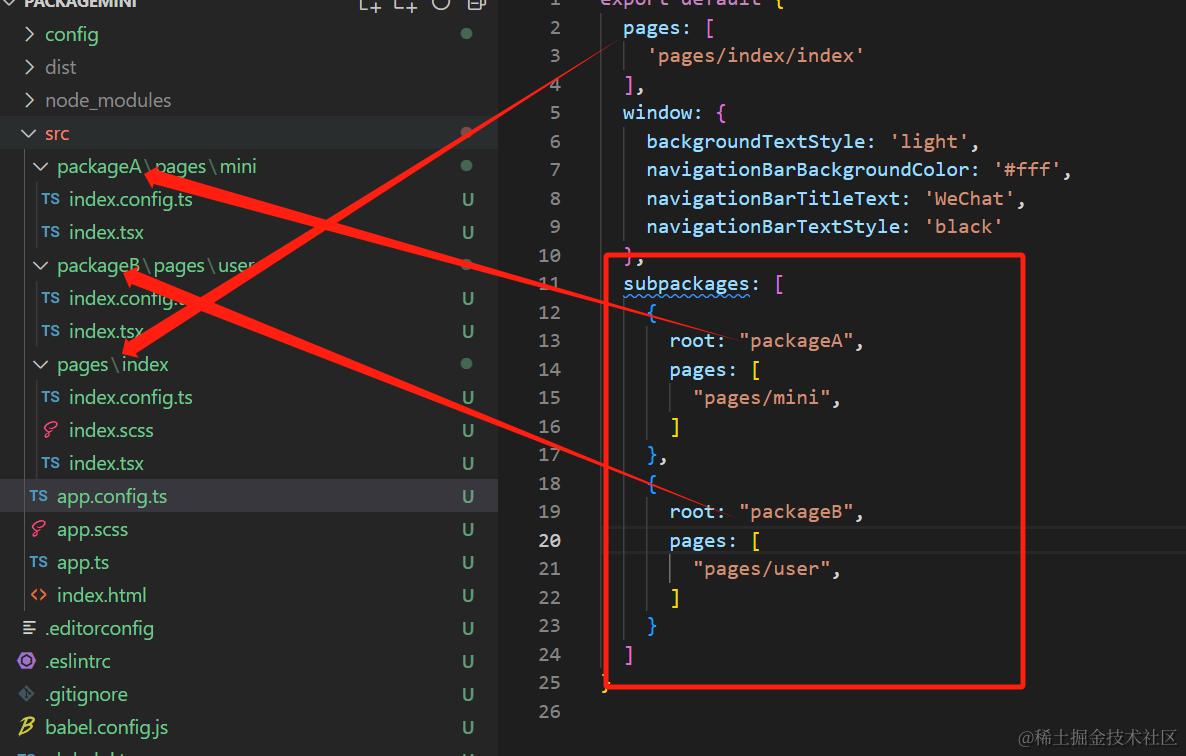Expand the dist folder chevron
Screen dimensions: 1186x756
[29, 67]
